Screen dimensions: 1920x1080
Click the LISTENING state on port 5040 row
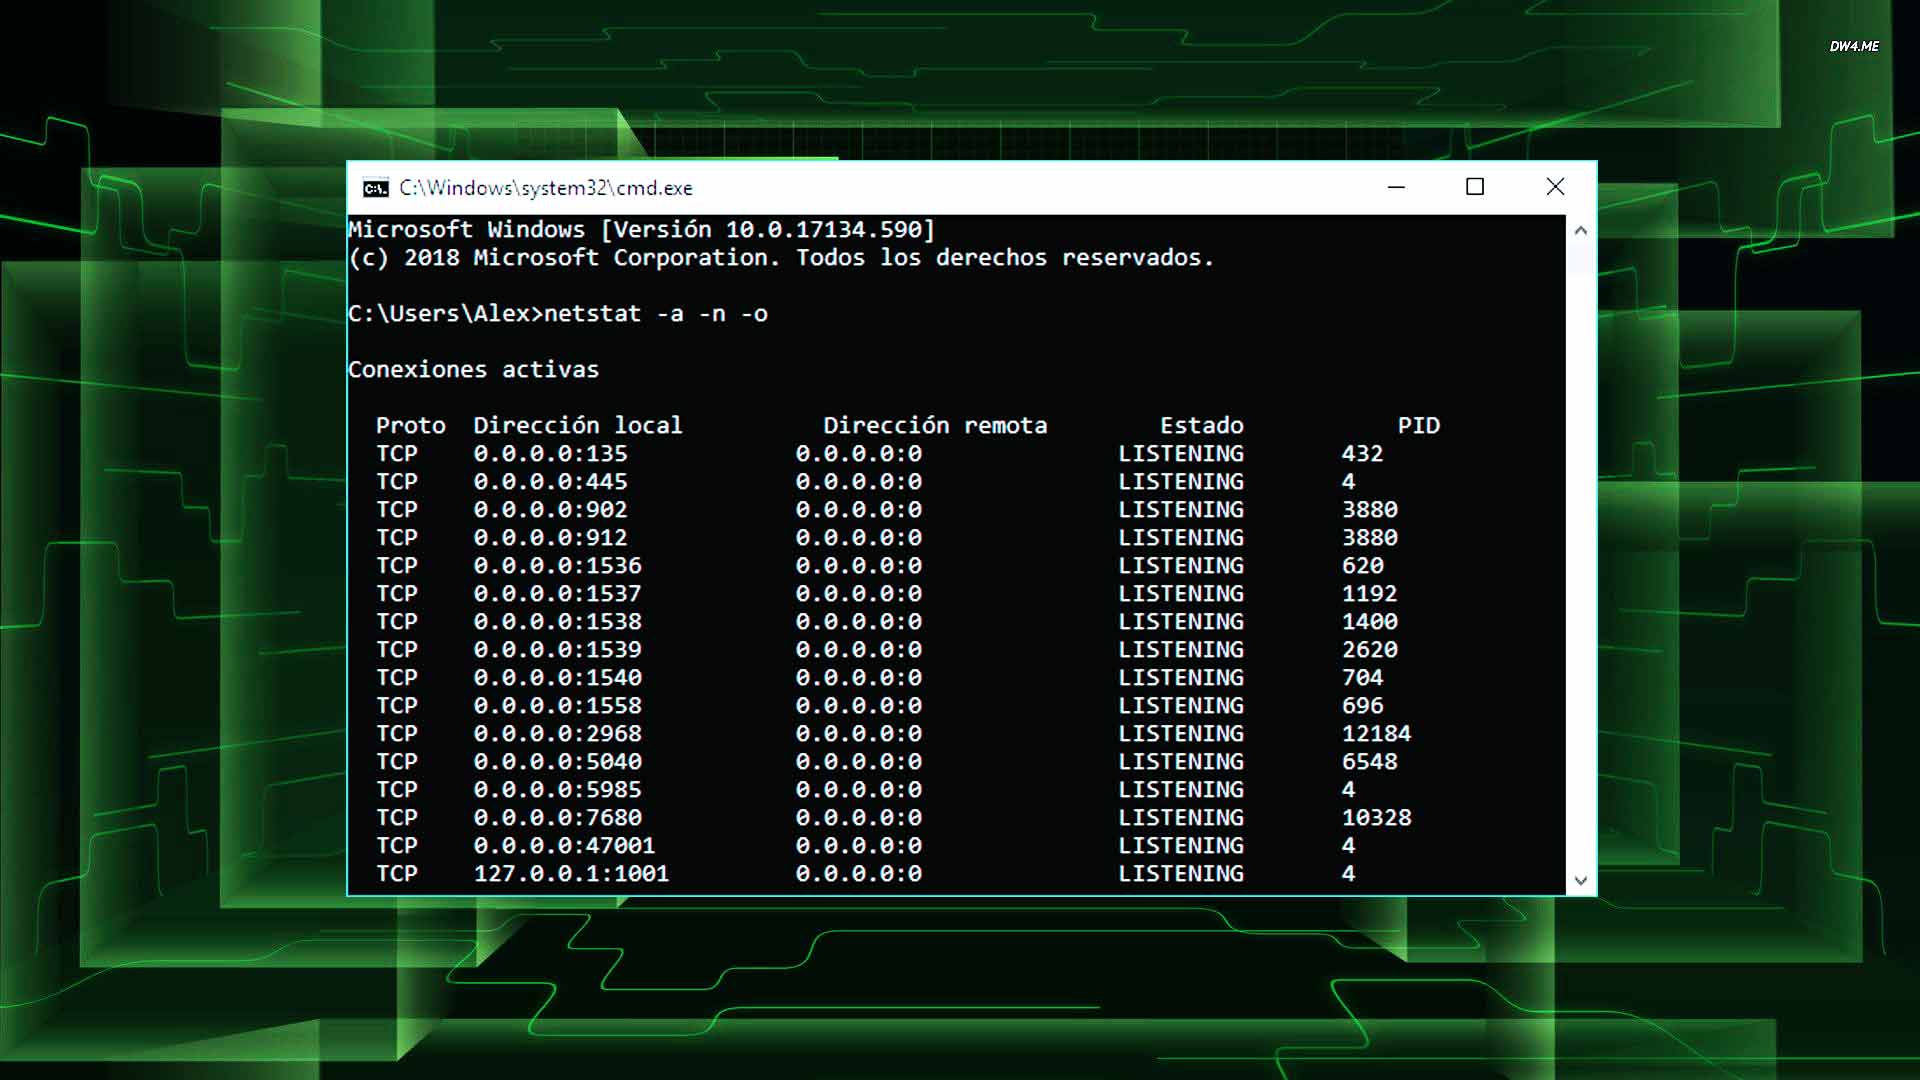click(x=1182, y=761)
